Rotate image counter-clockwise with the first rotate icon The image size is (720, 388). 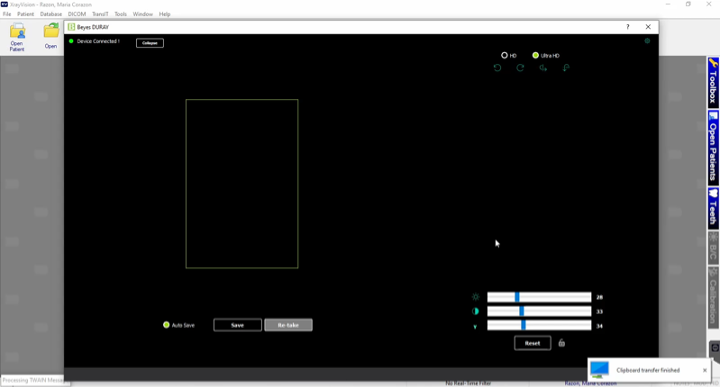tap(497, 68)
